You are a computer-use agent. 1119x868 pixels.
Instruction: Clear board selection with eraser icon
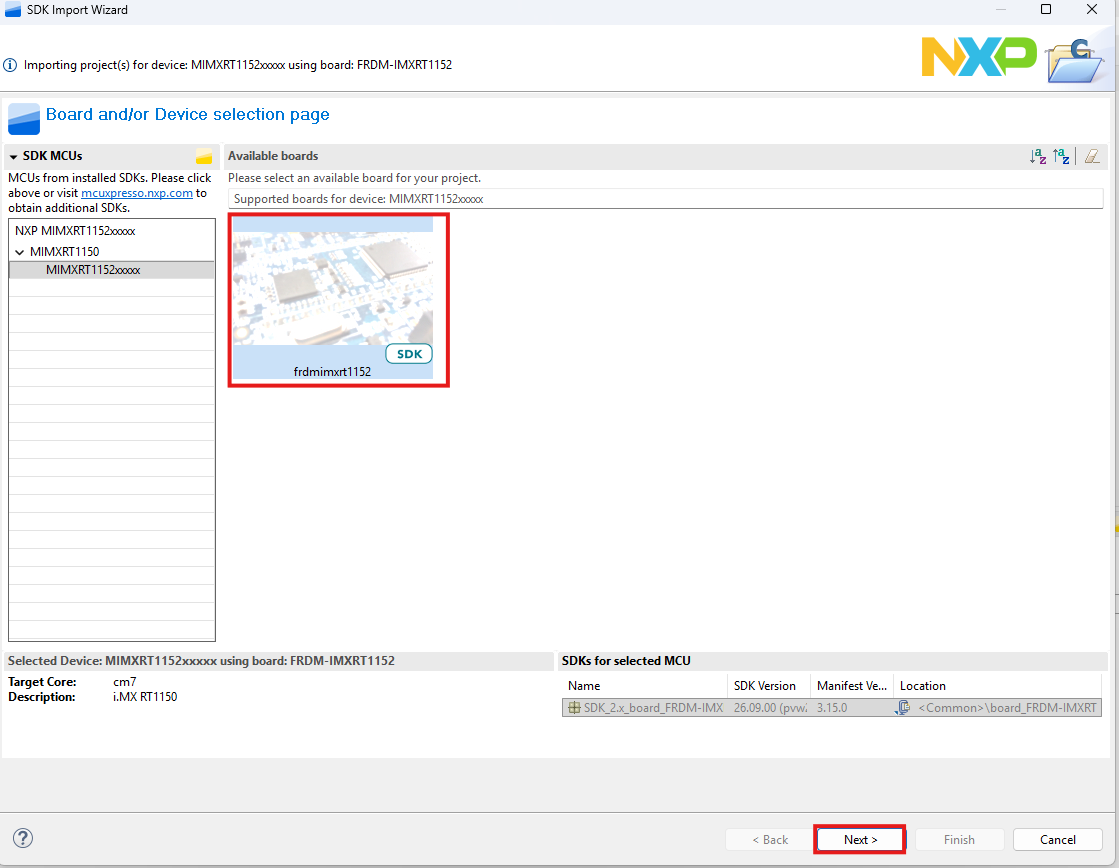pos(1091,156)
